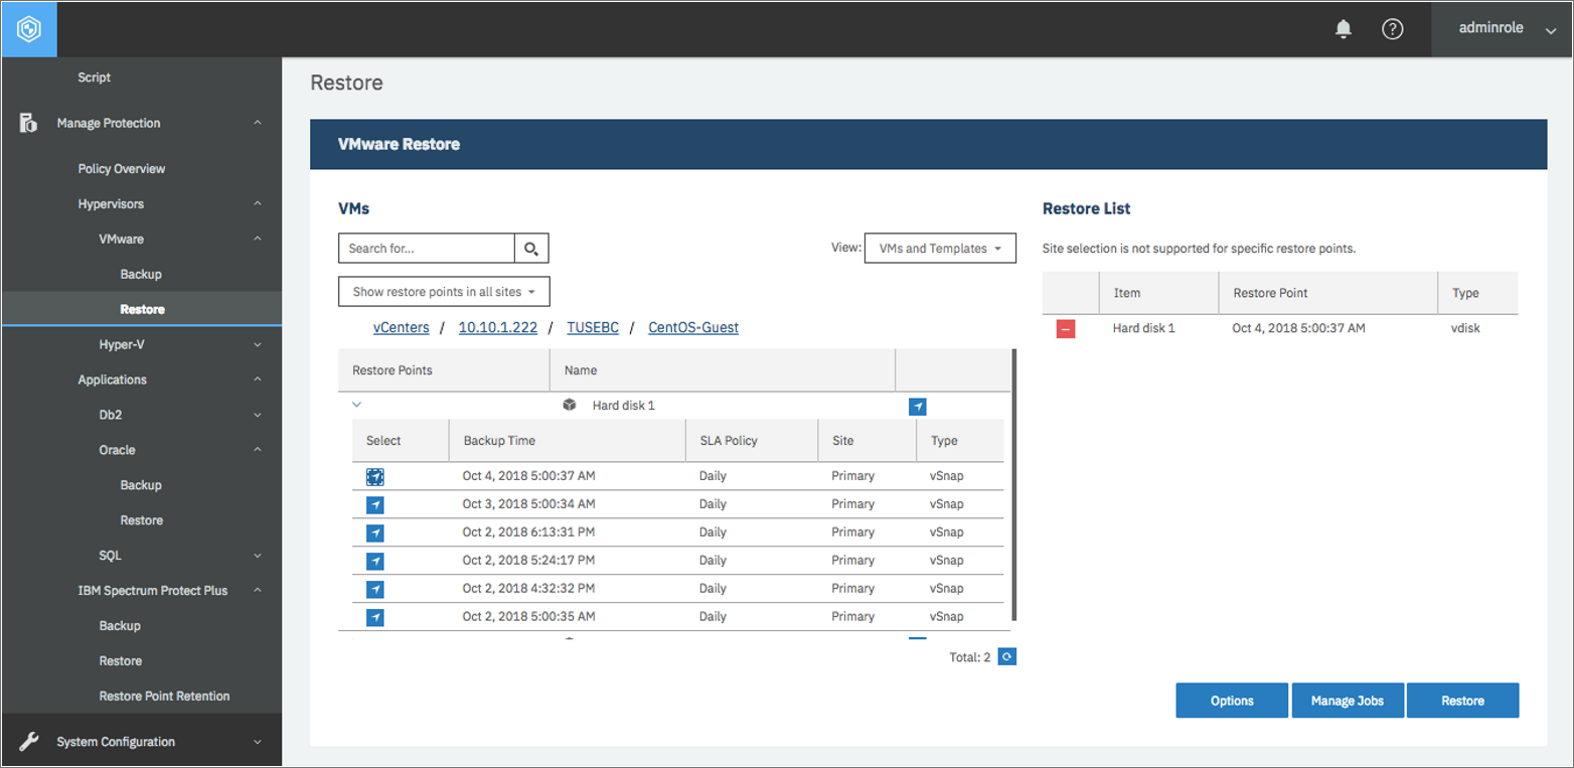
Task: Open Backup under VMware
Action: [141, 274]
